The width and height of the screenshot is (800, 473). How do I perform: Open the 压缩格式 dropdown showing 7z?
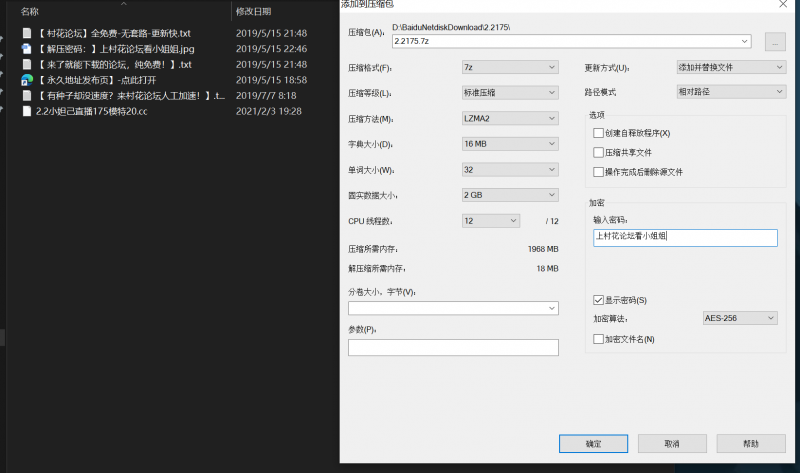509,68
